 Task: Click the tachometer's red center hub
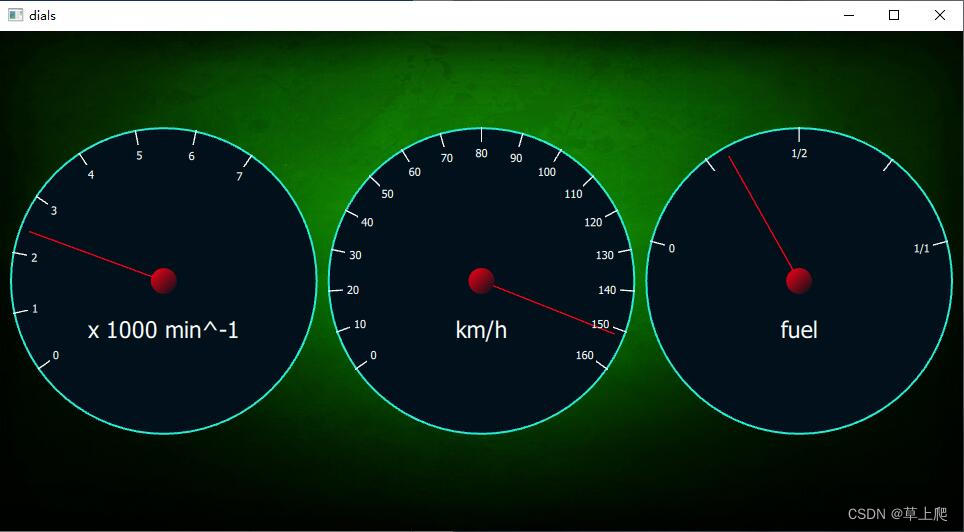point(164,280)
